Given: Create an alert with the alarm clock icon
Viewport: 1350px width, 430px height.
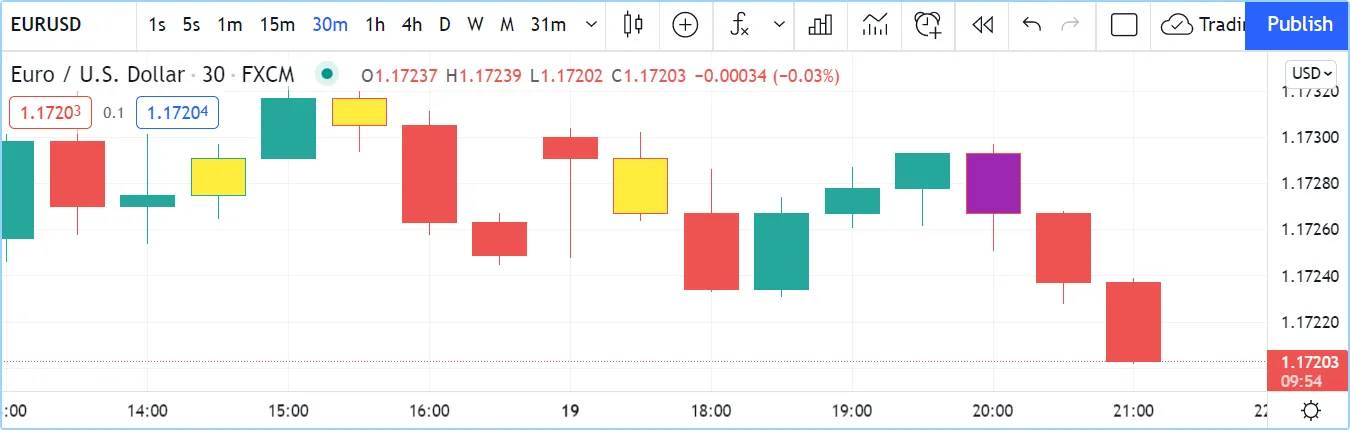Looking at the screenshot, I should click(x=928, y=25).
